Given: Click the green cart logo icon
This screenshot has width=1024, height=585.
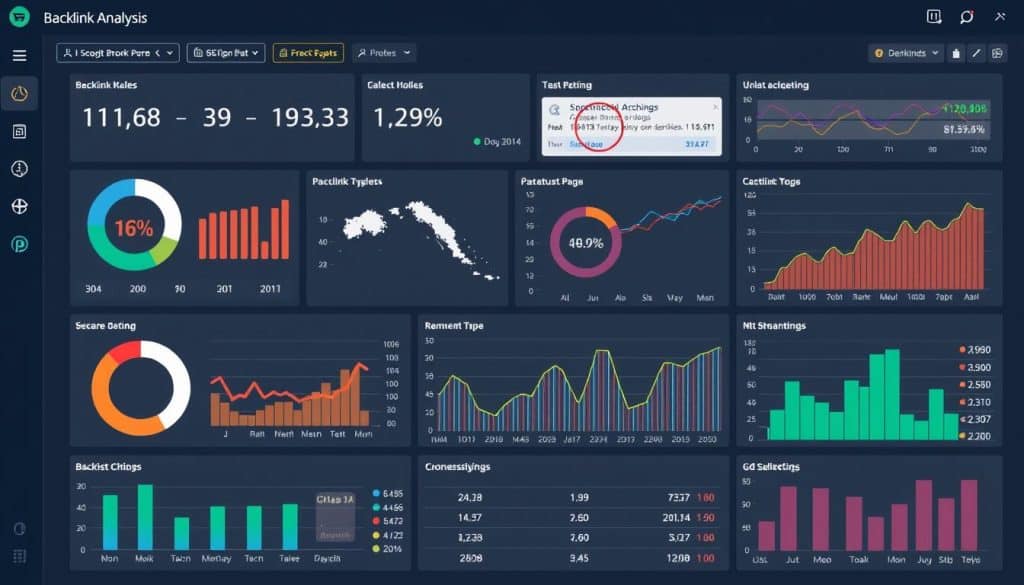Looking at the screenshot, I should tap(19, 16).
